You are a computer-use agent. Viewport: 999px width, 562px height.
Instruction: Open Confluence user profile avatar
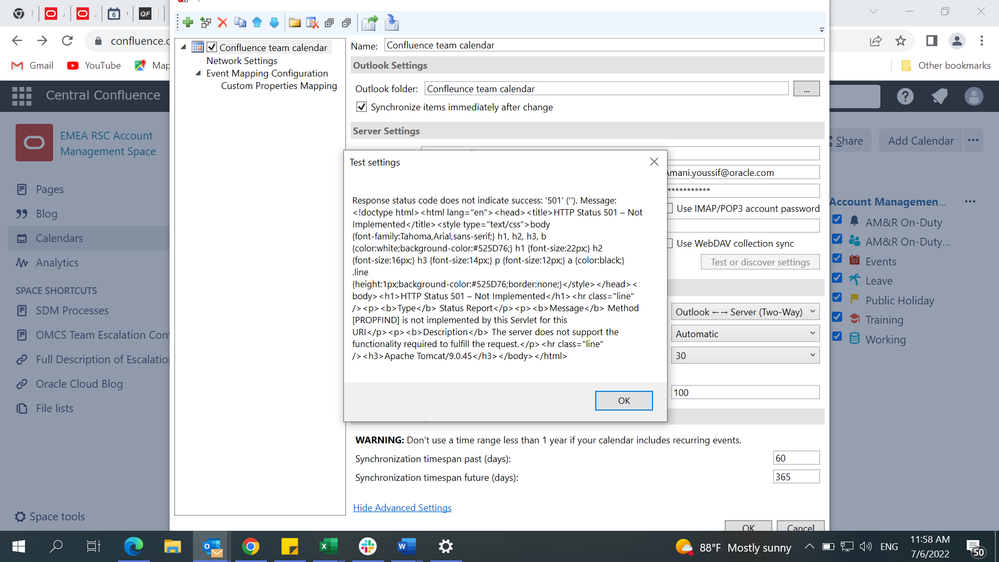coord(974,96)
